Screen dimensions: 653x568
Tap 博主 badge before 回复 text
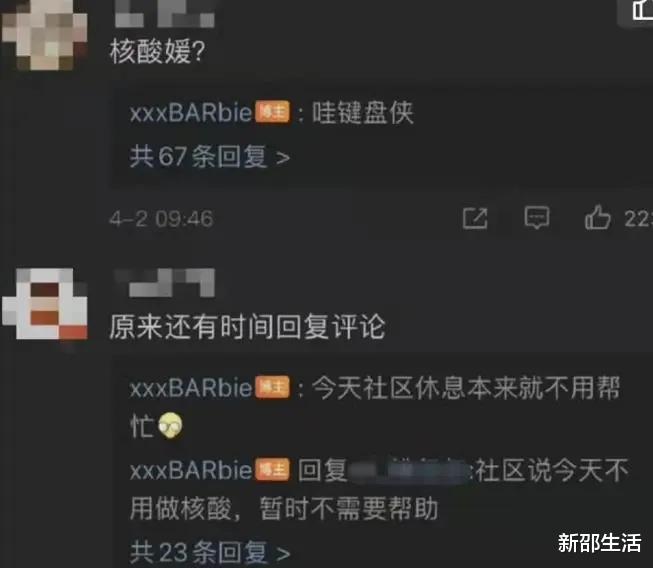pyautogui.click(x=272, y=470)
